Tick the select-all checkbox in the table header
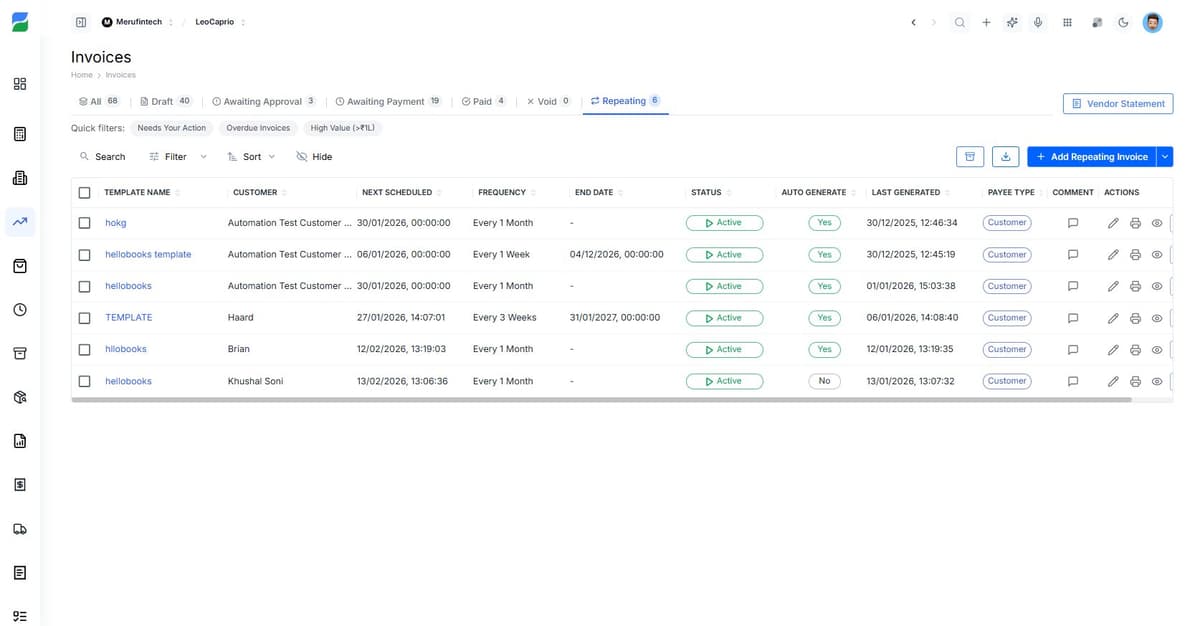 coord(84,192)
